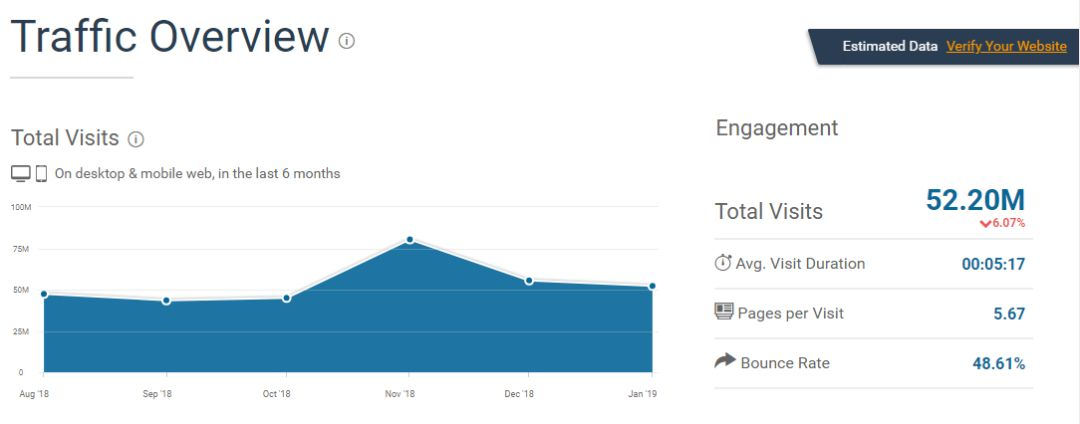Image resolution: width=1080 pixels, height=424 pixels.
Task: Select the Oct '18 chart data point
Action: tap(287, 298)
